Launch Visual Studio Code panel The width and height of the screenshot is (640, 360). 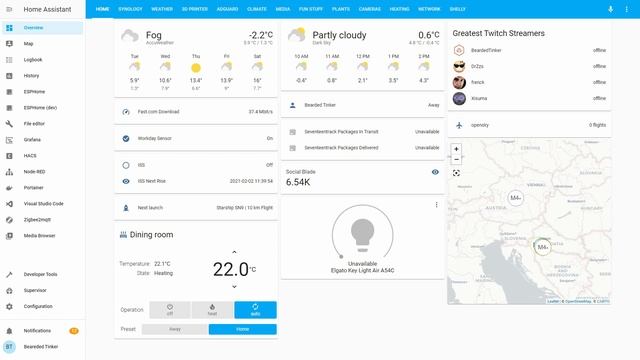42,204
